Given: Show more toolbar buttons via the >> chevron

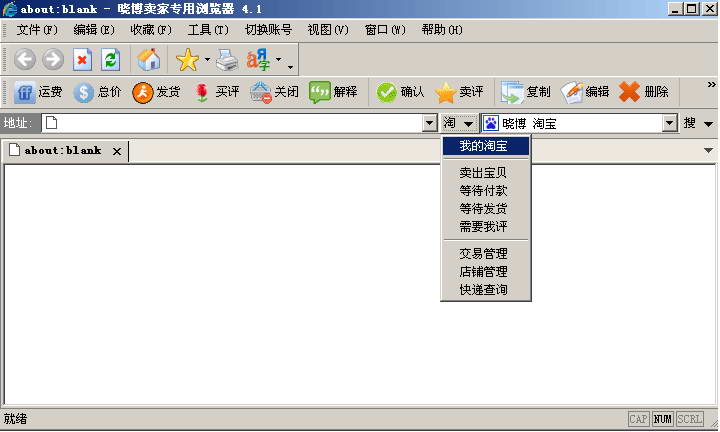Looking at the screenshot, I should [711, 84].
